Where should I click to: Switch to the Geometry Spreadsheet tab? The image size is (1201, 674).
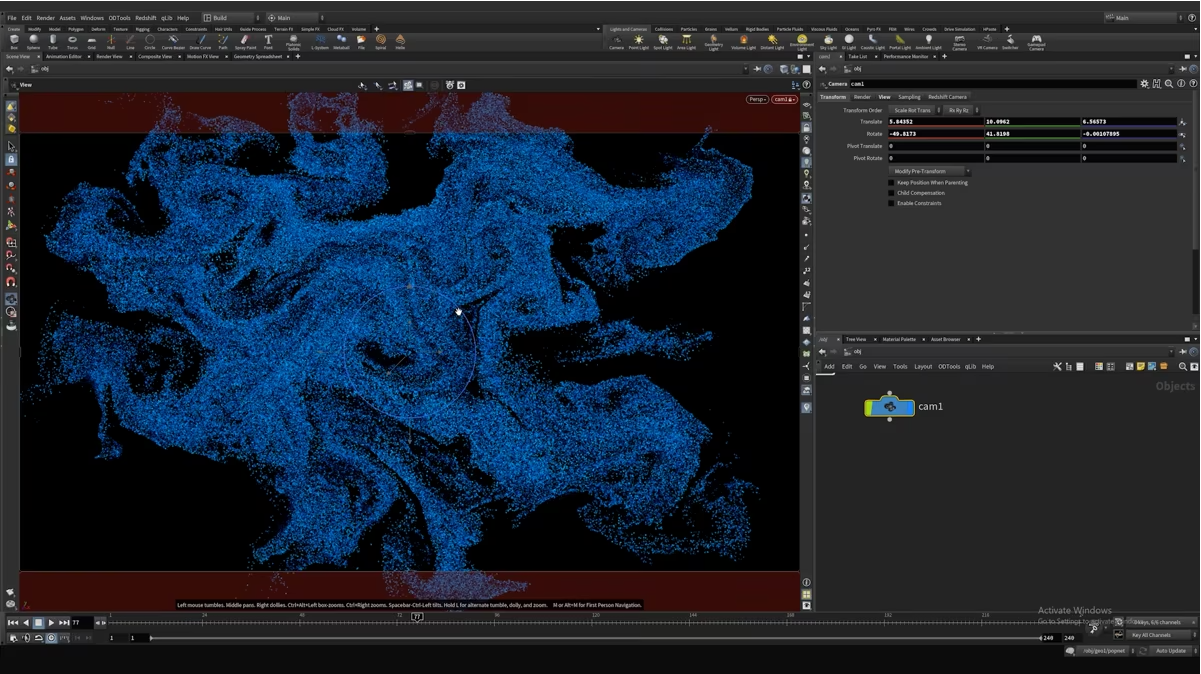coord(258,57)
